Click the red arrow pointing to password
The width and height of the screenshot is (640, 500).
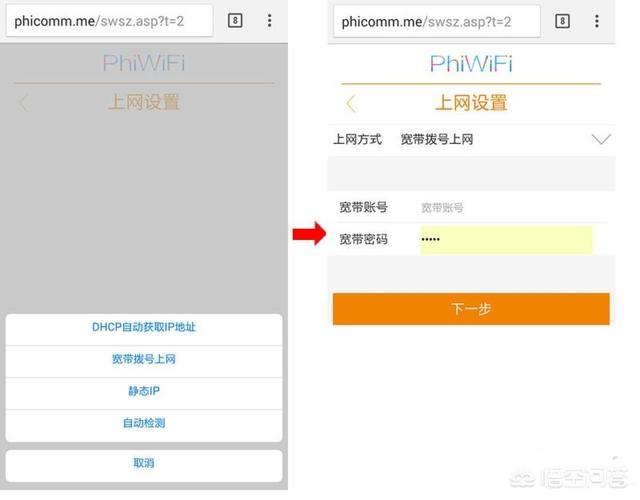coord(309,233)
